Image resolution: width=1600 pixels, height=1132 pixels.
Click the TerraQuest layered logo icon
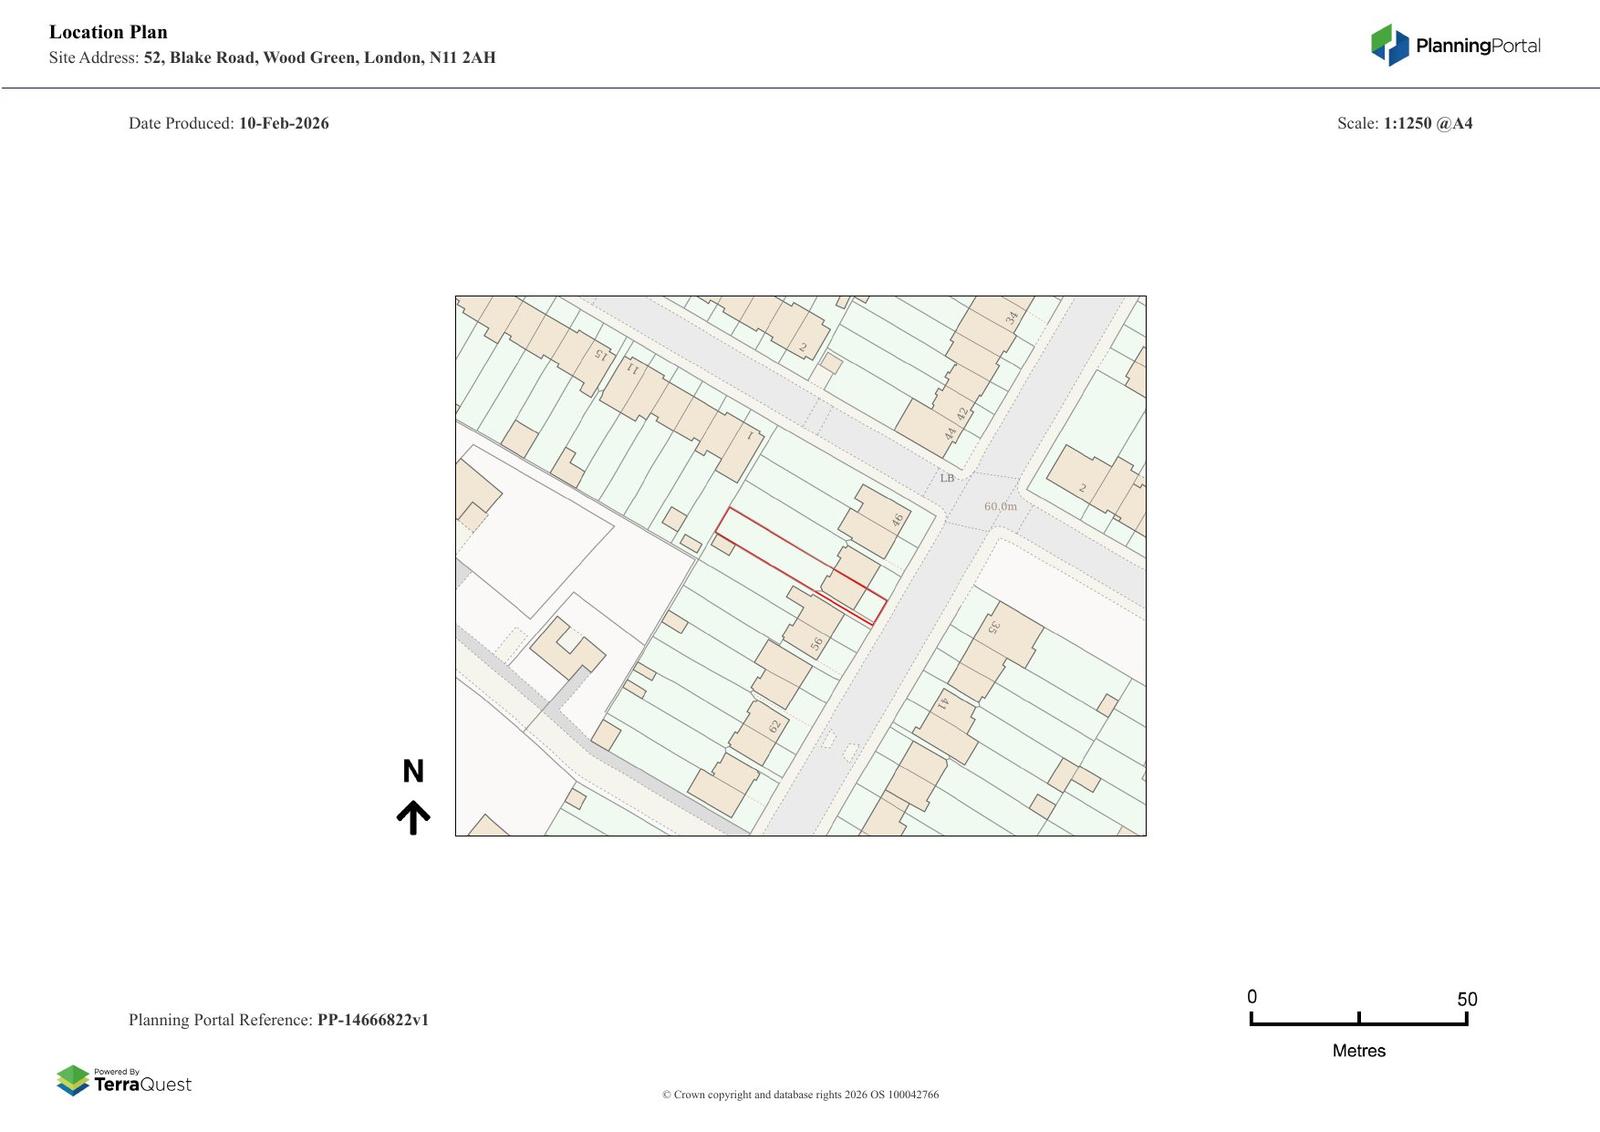(x=73, y=1080)
